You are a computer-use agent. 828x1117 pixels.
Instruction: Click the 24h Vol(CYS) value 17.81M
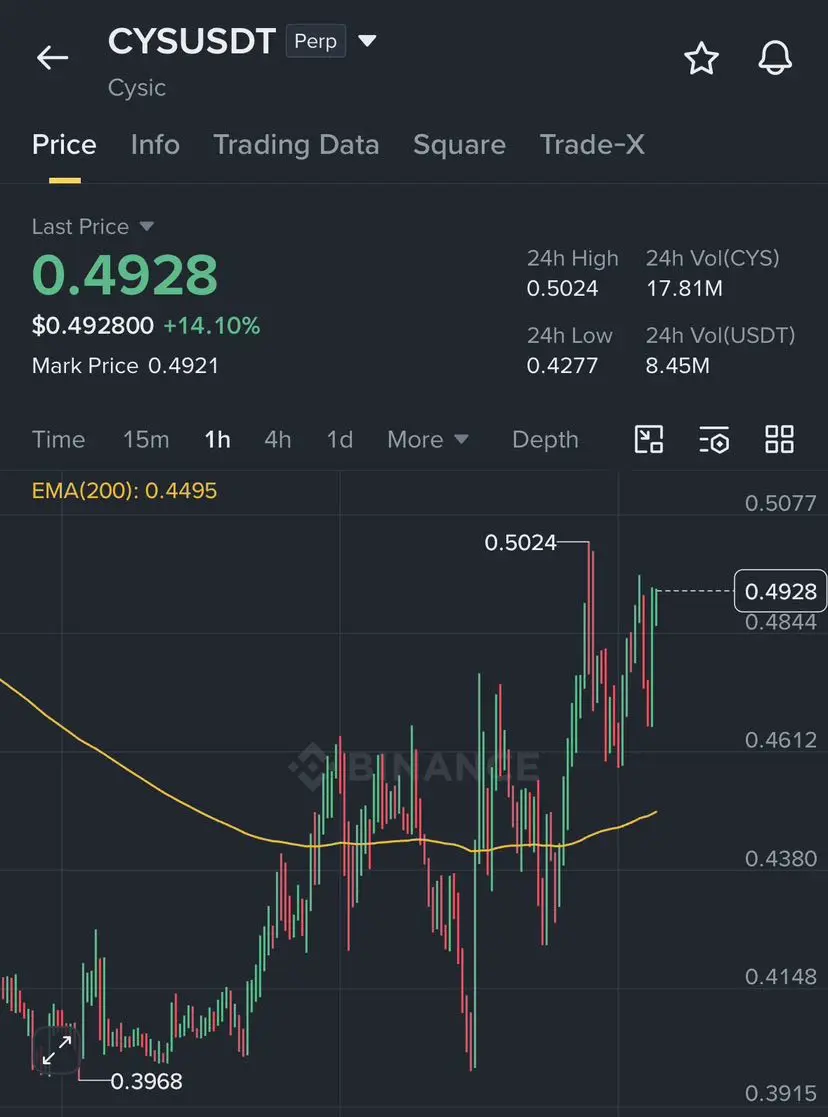click(x=684, y=289)
